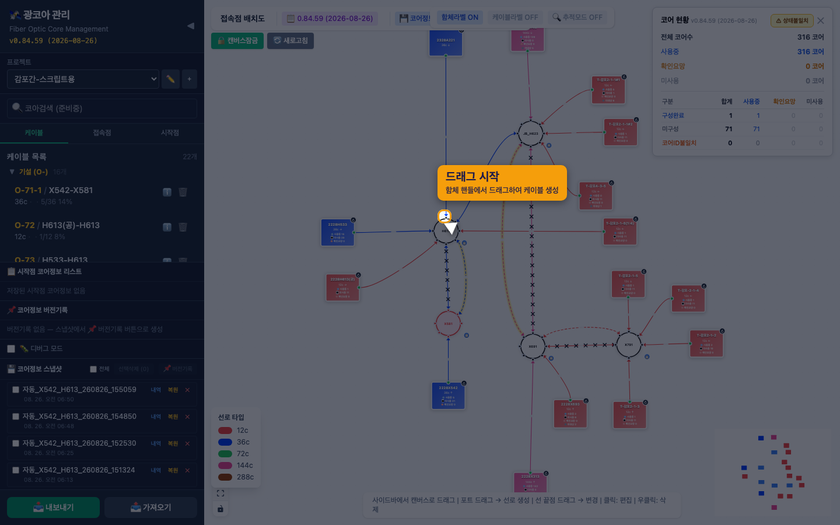Click the pin 버전기록 icon button
This screenshot has height=525, width=840.
point(178,369)
